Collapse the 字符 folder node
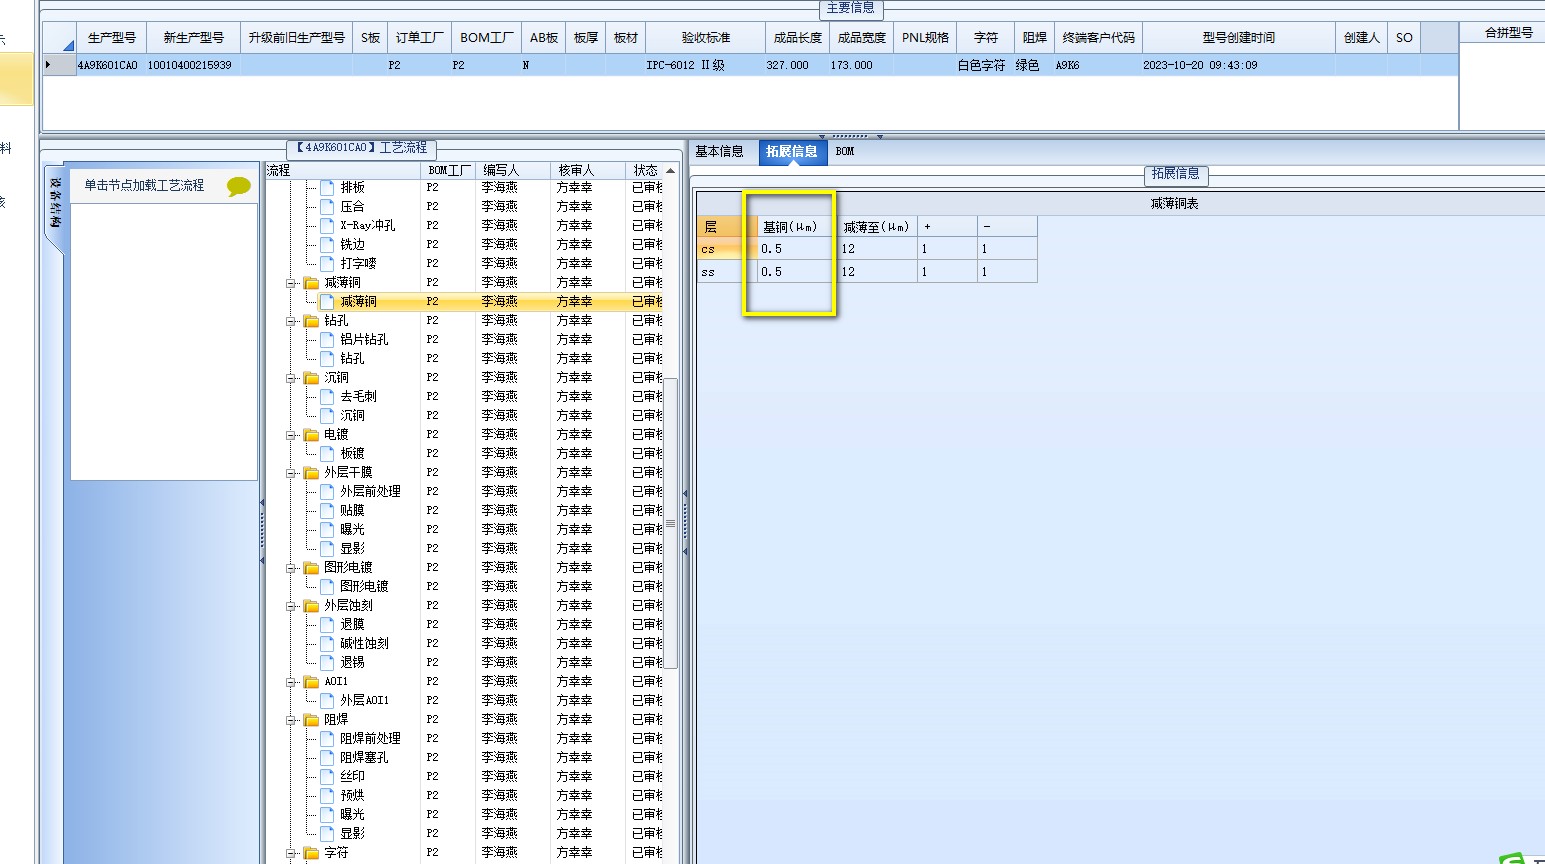1545x864 pixels. pyautogui.click(x=291, y=853)
